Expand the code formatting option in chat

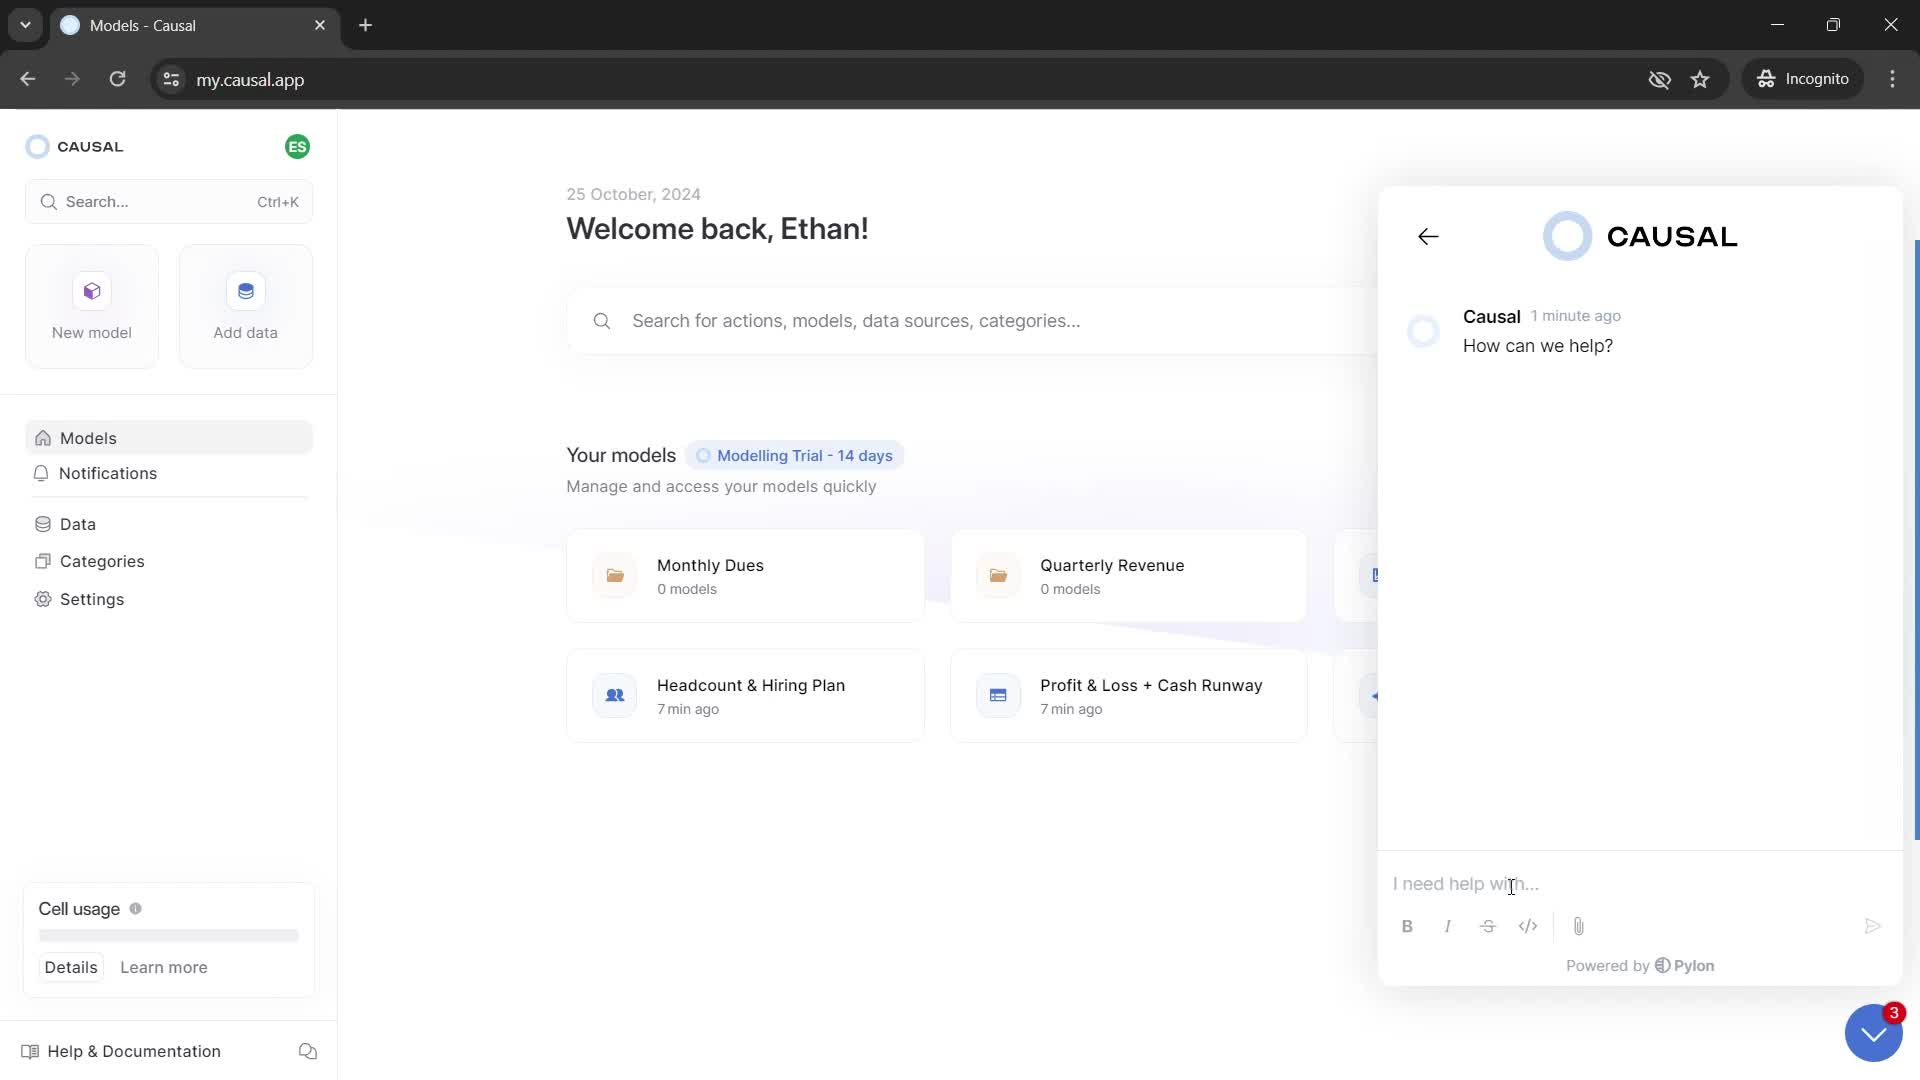[1528, 924]
